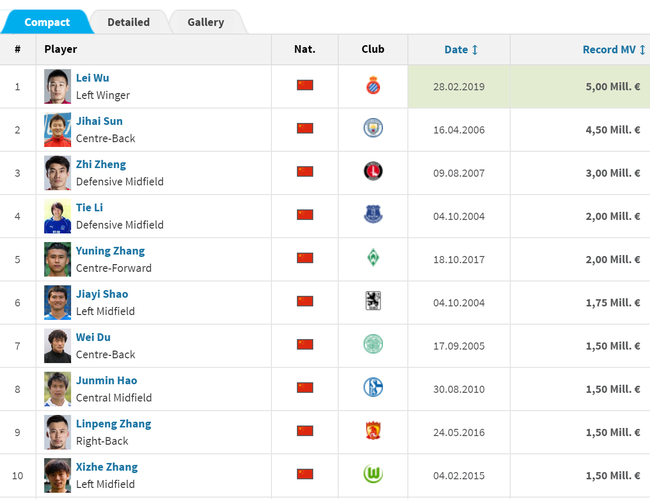650x499 pixels.
Task: Click the 1860 Munich club crest
Action: pyautogui.click(x=373, y=301)
